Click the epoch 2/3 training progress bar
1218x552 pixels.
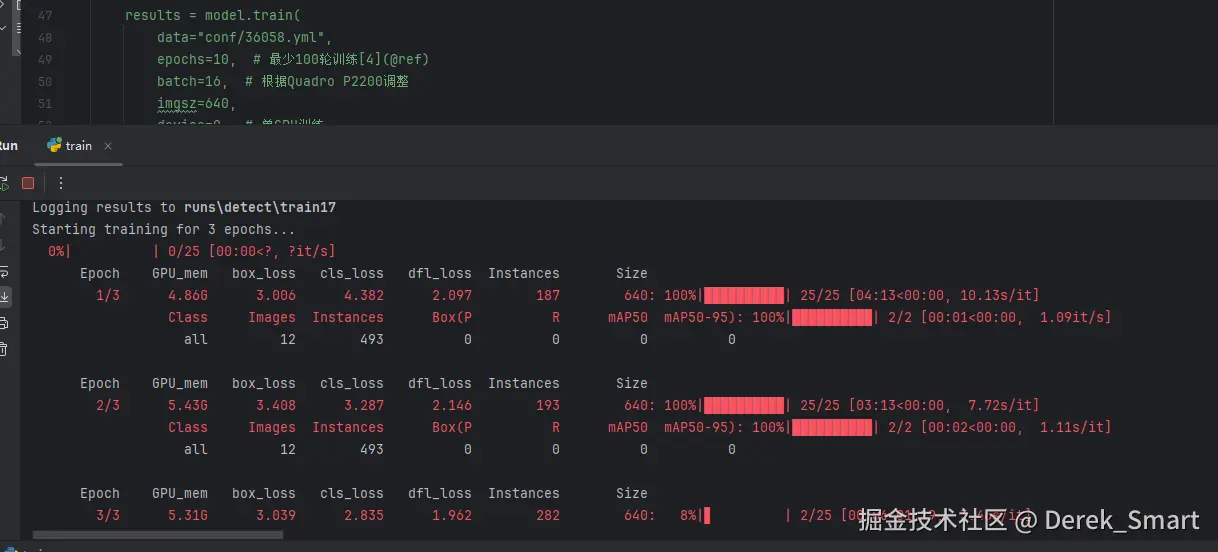coord(744,405)
